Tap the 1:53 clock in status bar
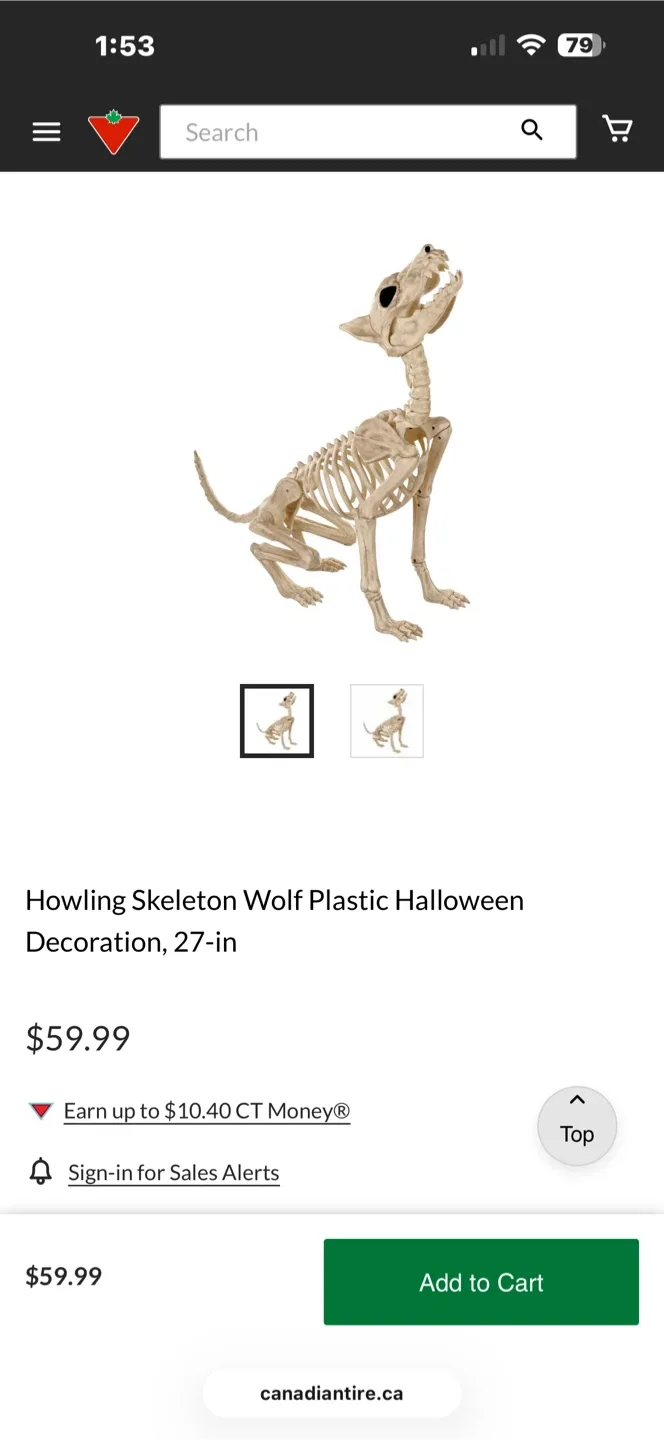 point(125,46)
